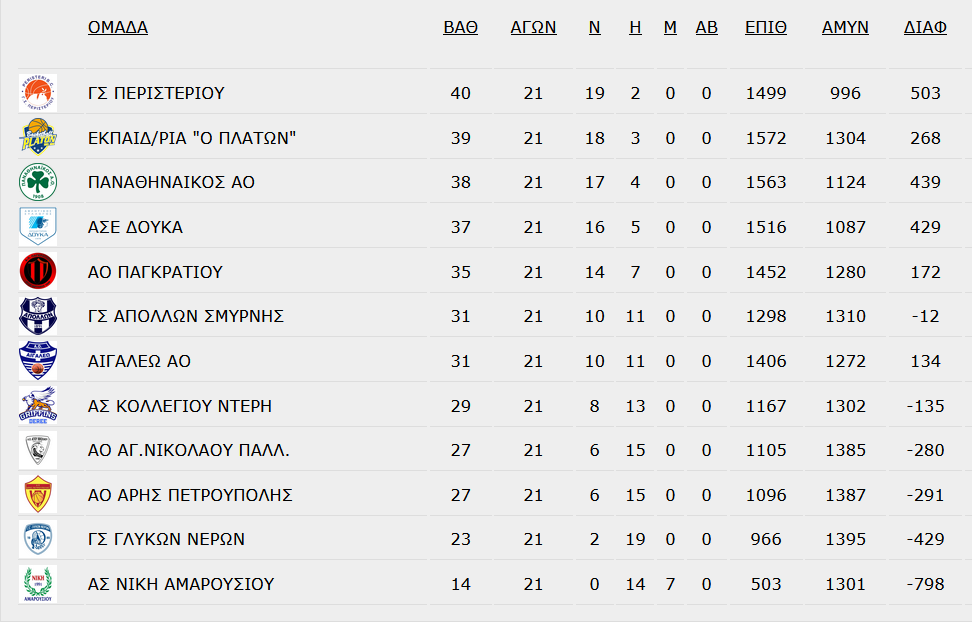972x622 pixels.
Task: Click the Apollon Smyrnis blue crest
Action: pyautogui.click(x=38, y=316)
